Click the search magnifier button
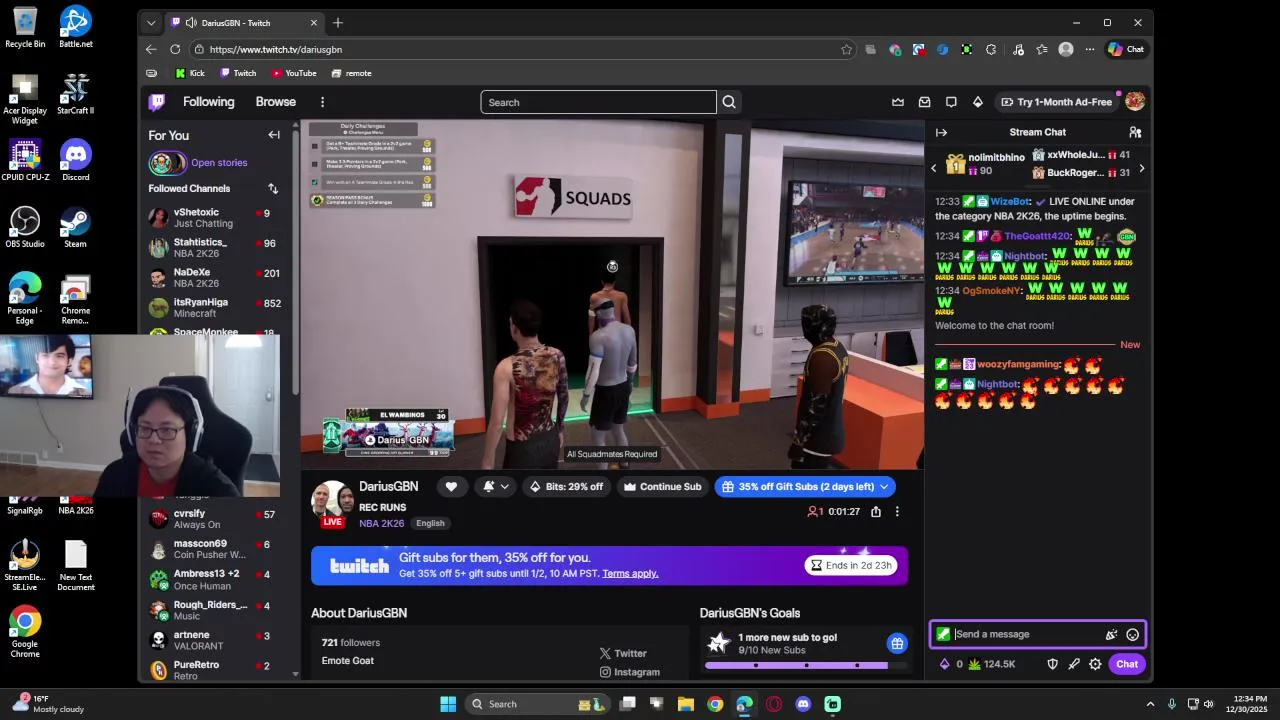The height and width of the screenshot is (720, 1280). 729,102
